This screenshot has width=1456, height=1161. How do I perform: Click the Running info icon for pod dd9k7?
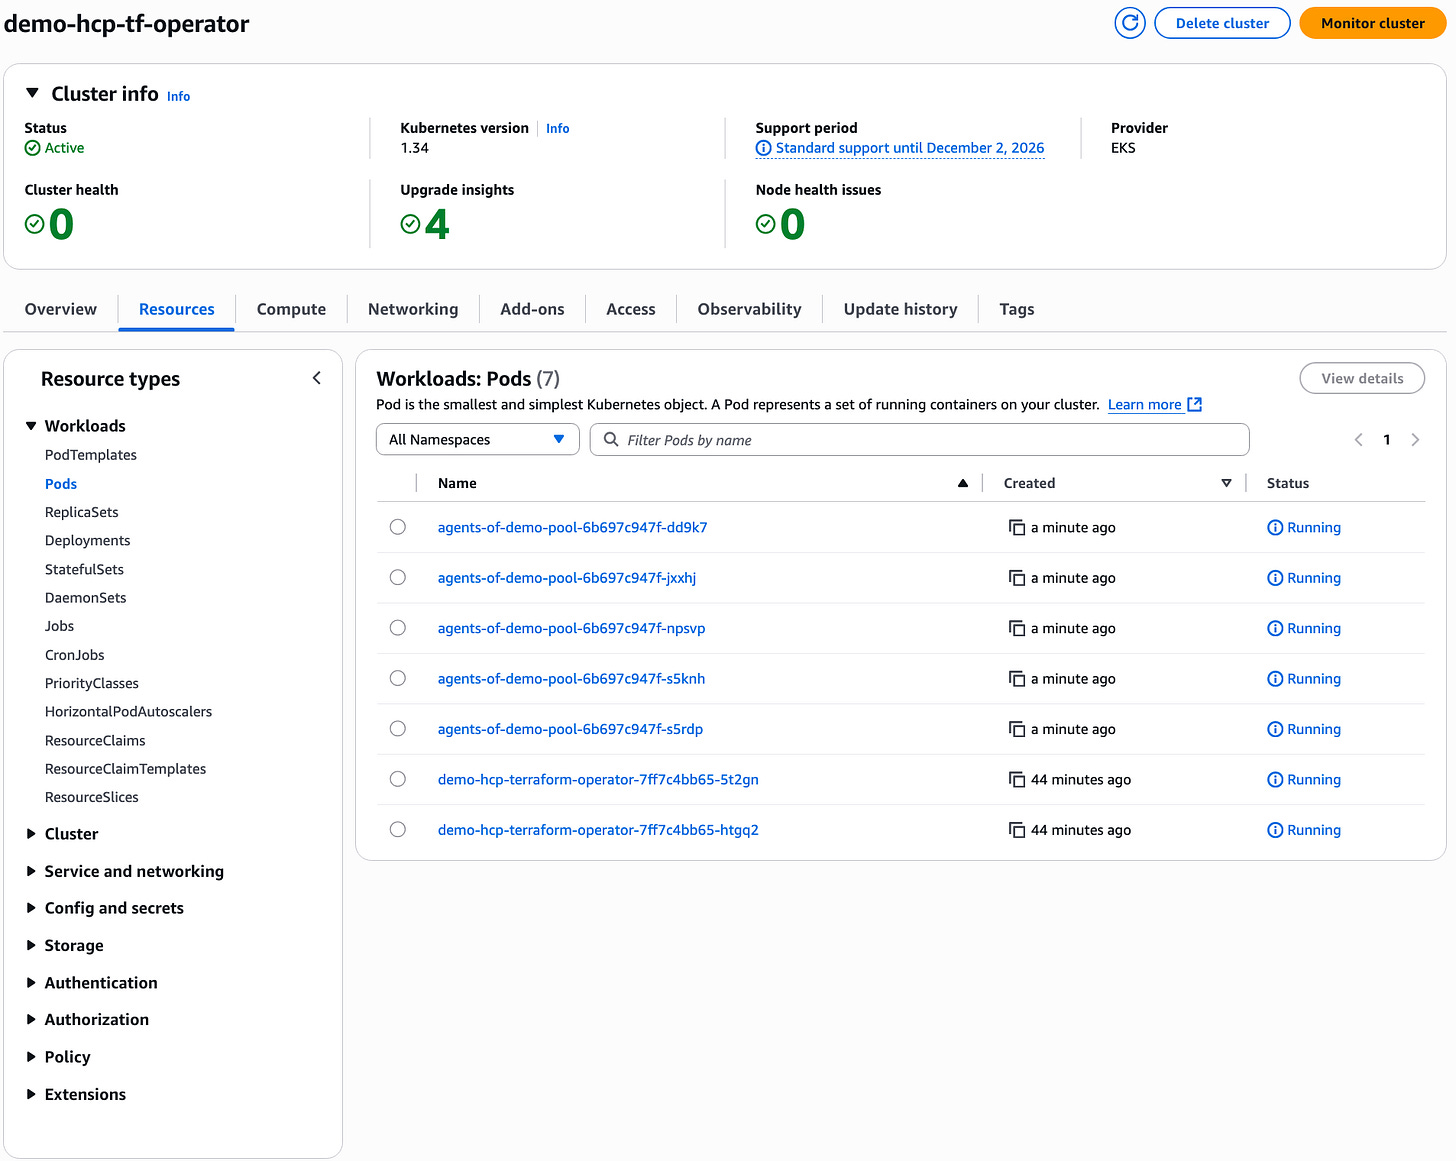1275,527
